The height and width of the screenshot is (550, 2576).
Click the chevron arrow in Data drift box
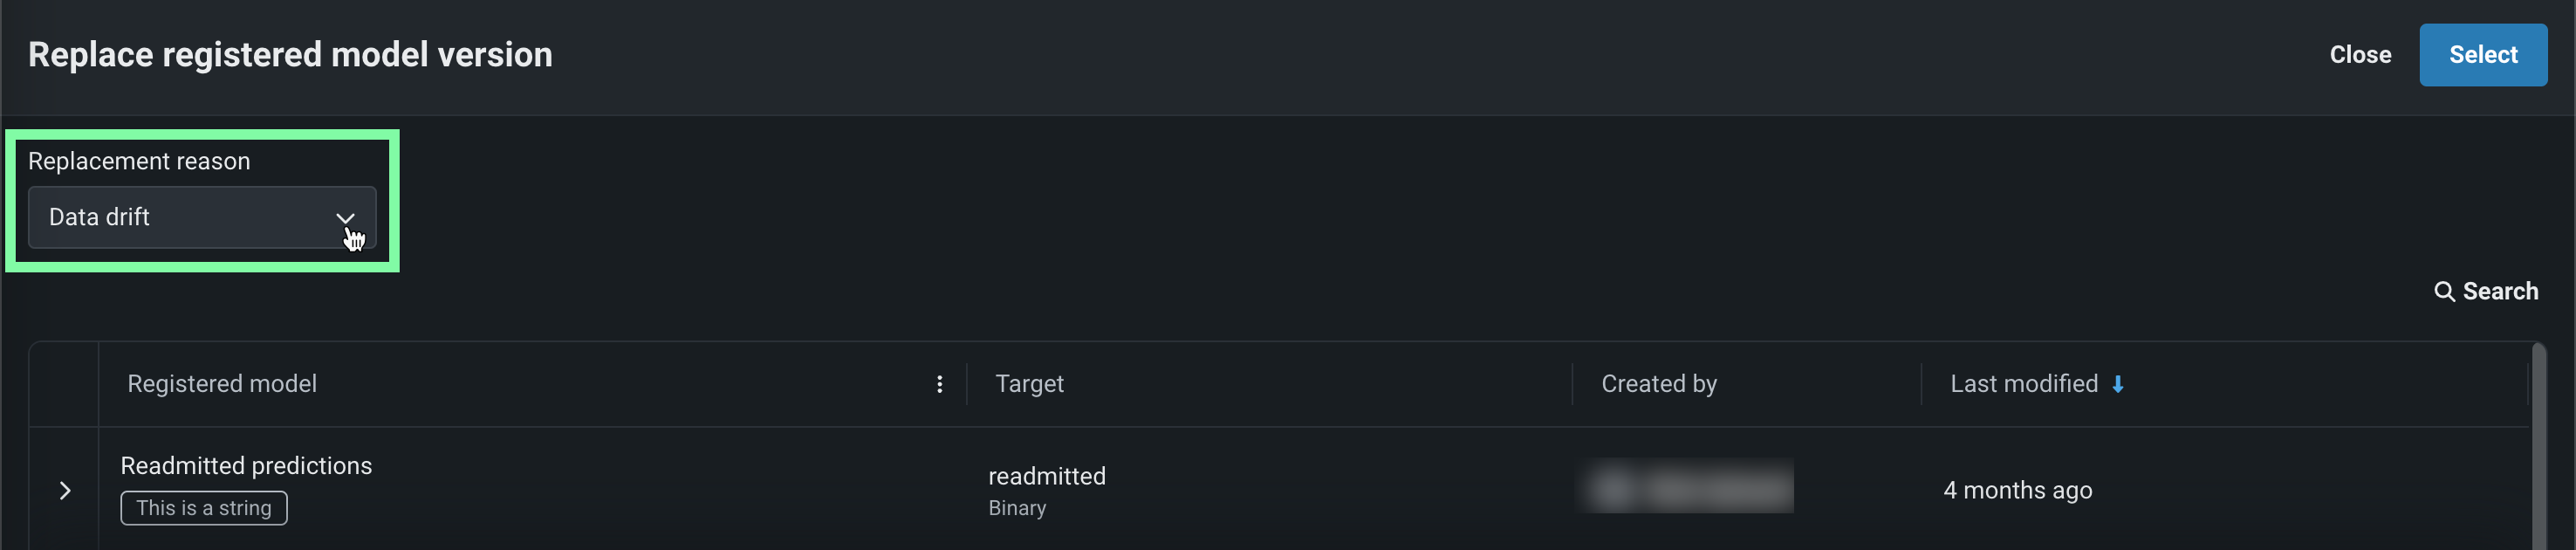click(x=345, y=218)
